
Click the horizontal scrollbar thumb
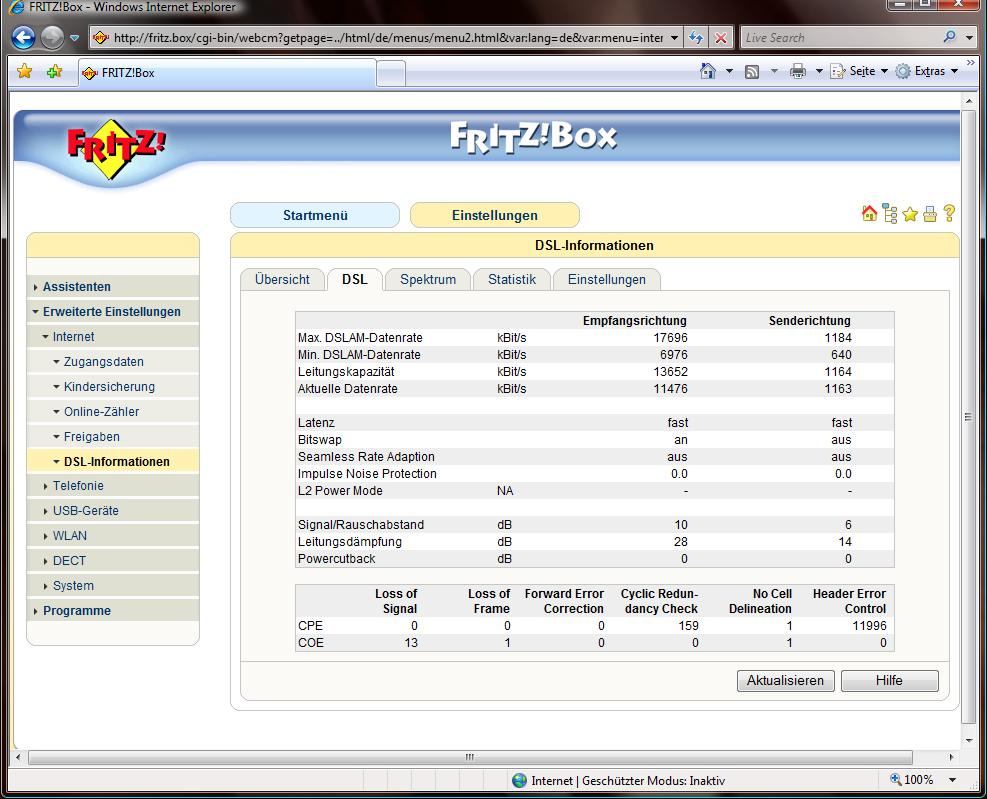pos(470,757)
